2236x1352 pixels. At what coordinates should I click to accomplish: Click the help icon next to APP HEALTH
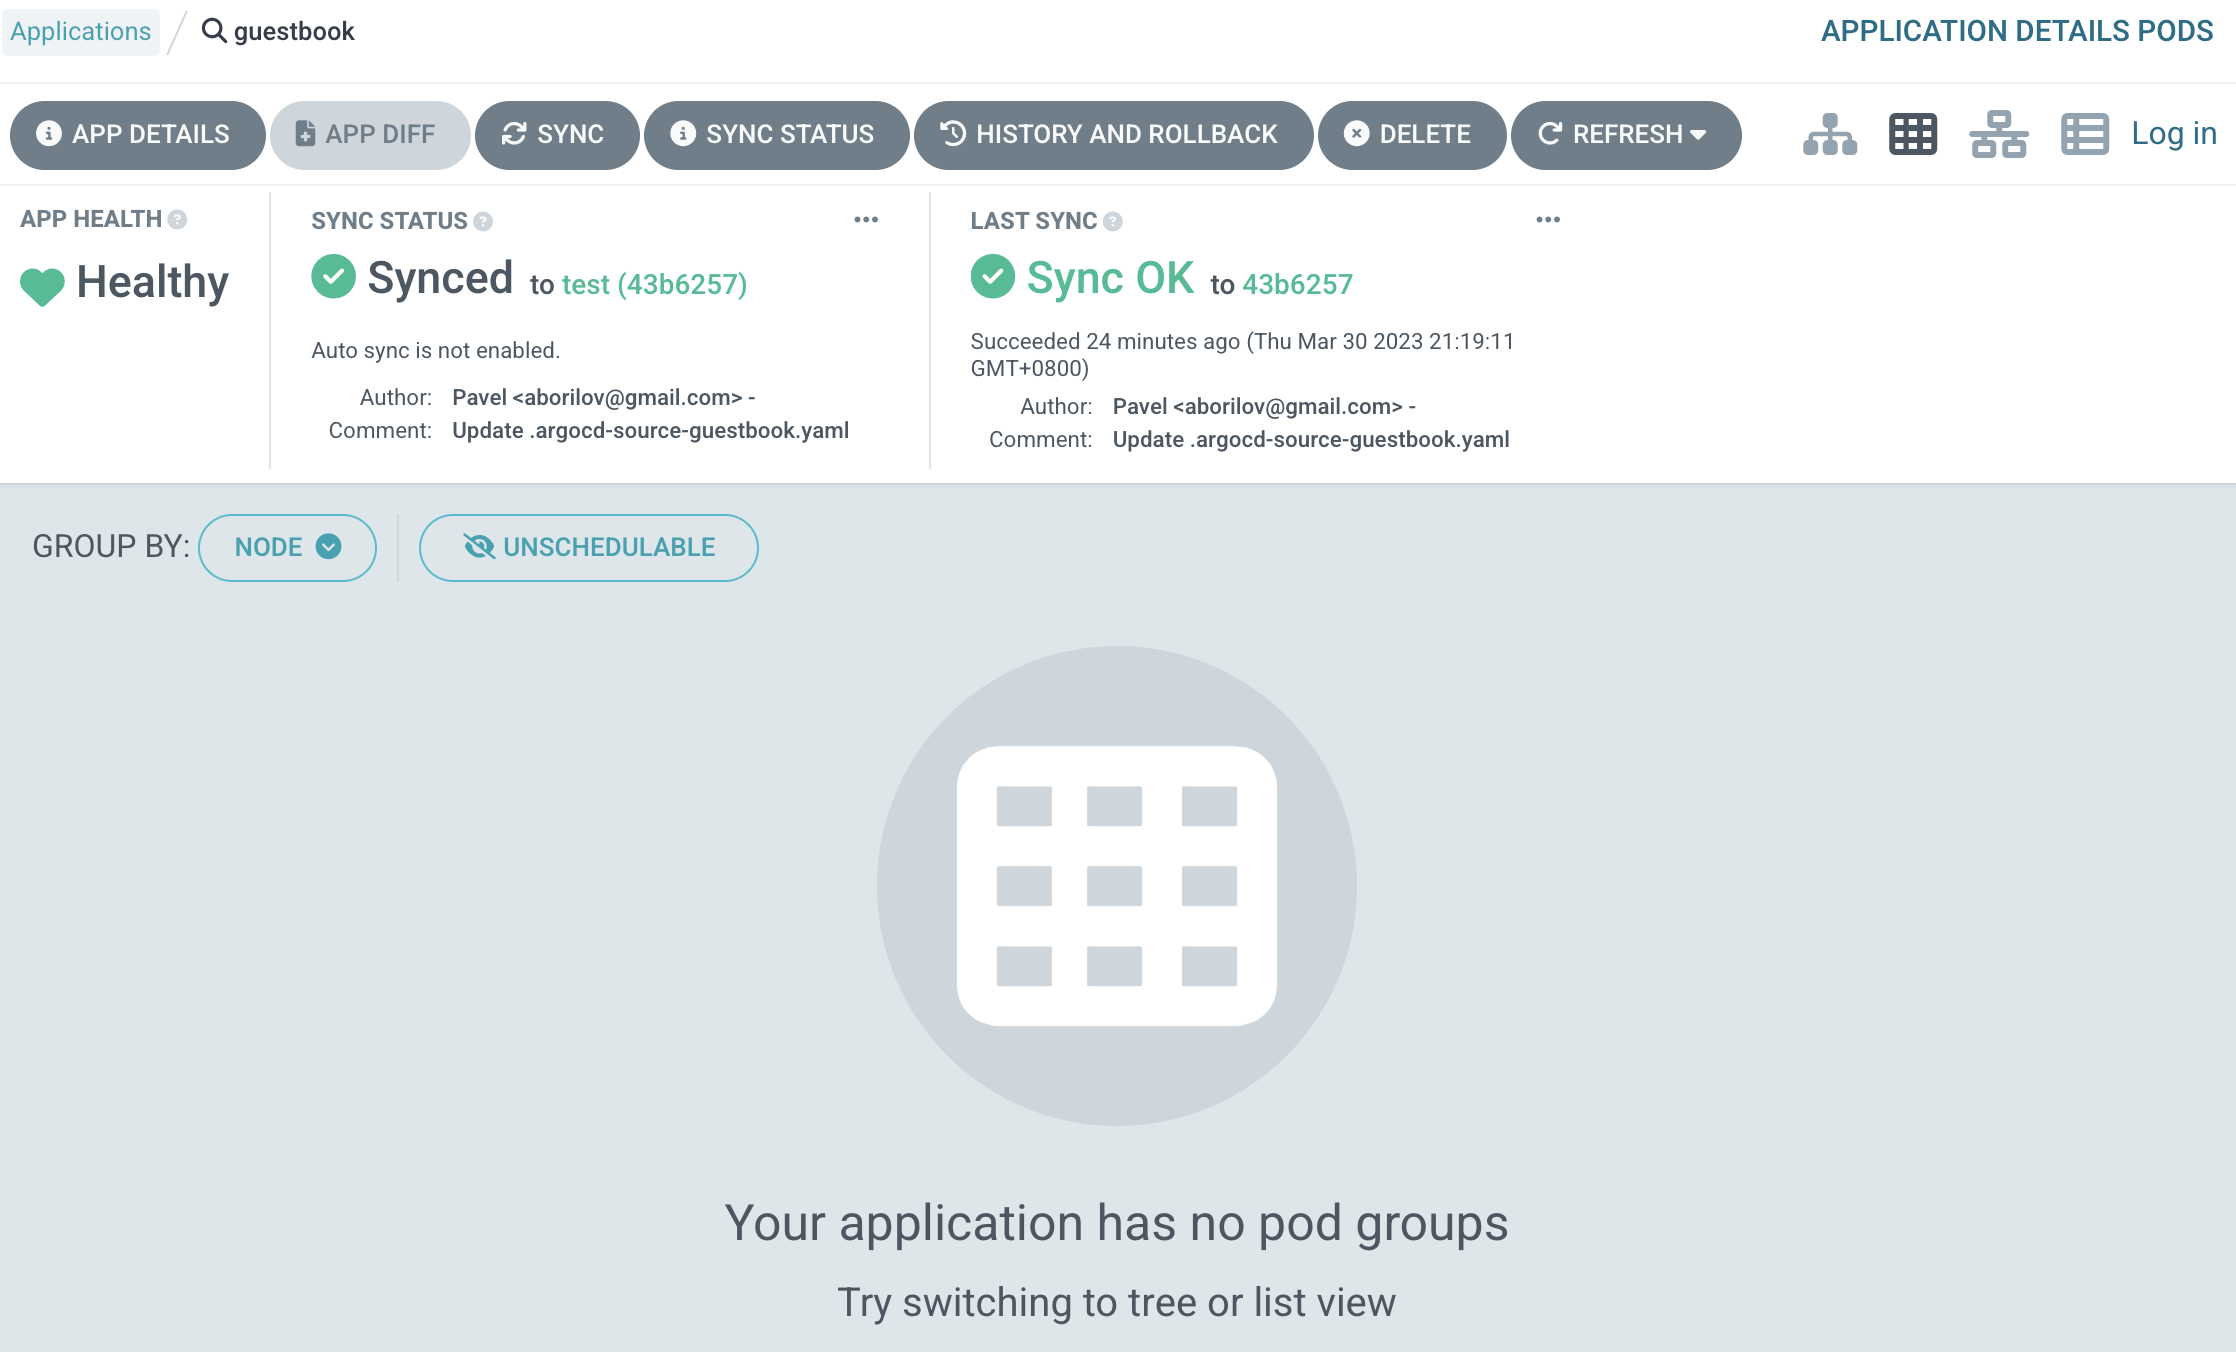coord(176,220)
